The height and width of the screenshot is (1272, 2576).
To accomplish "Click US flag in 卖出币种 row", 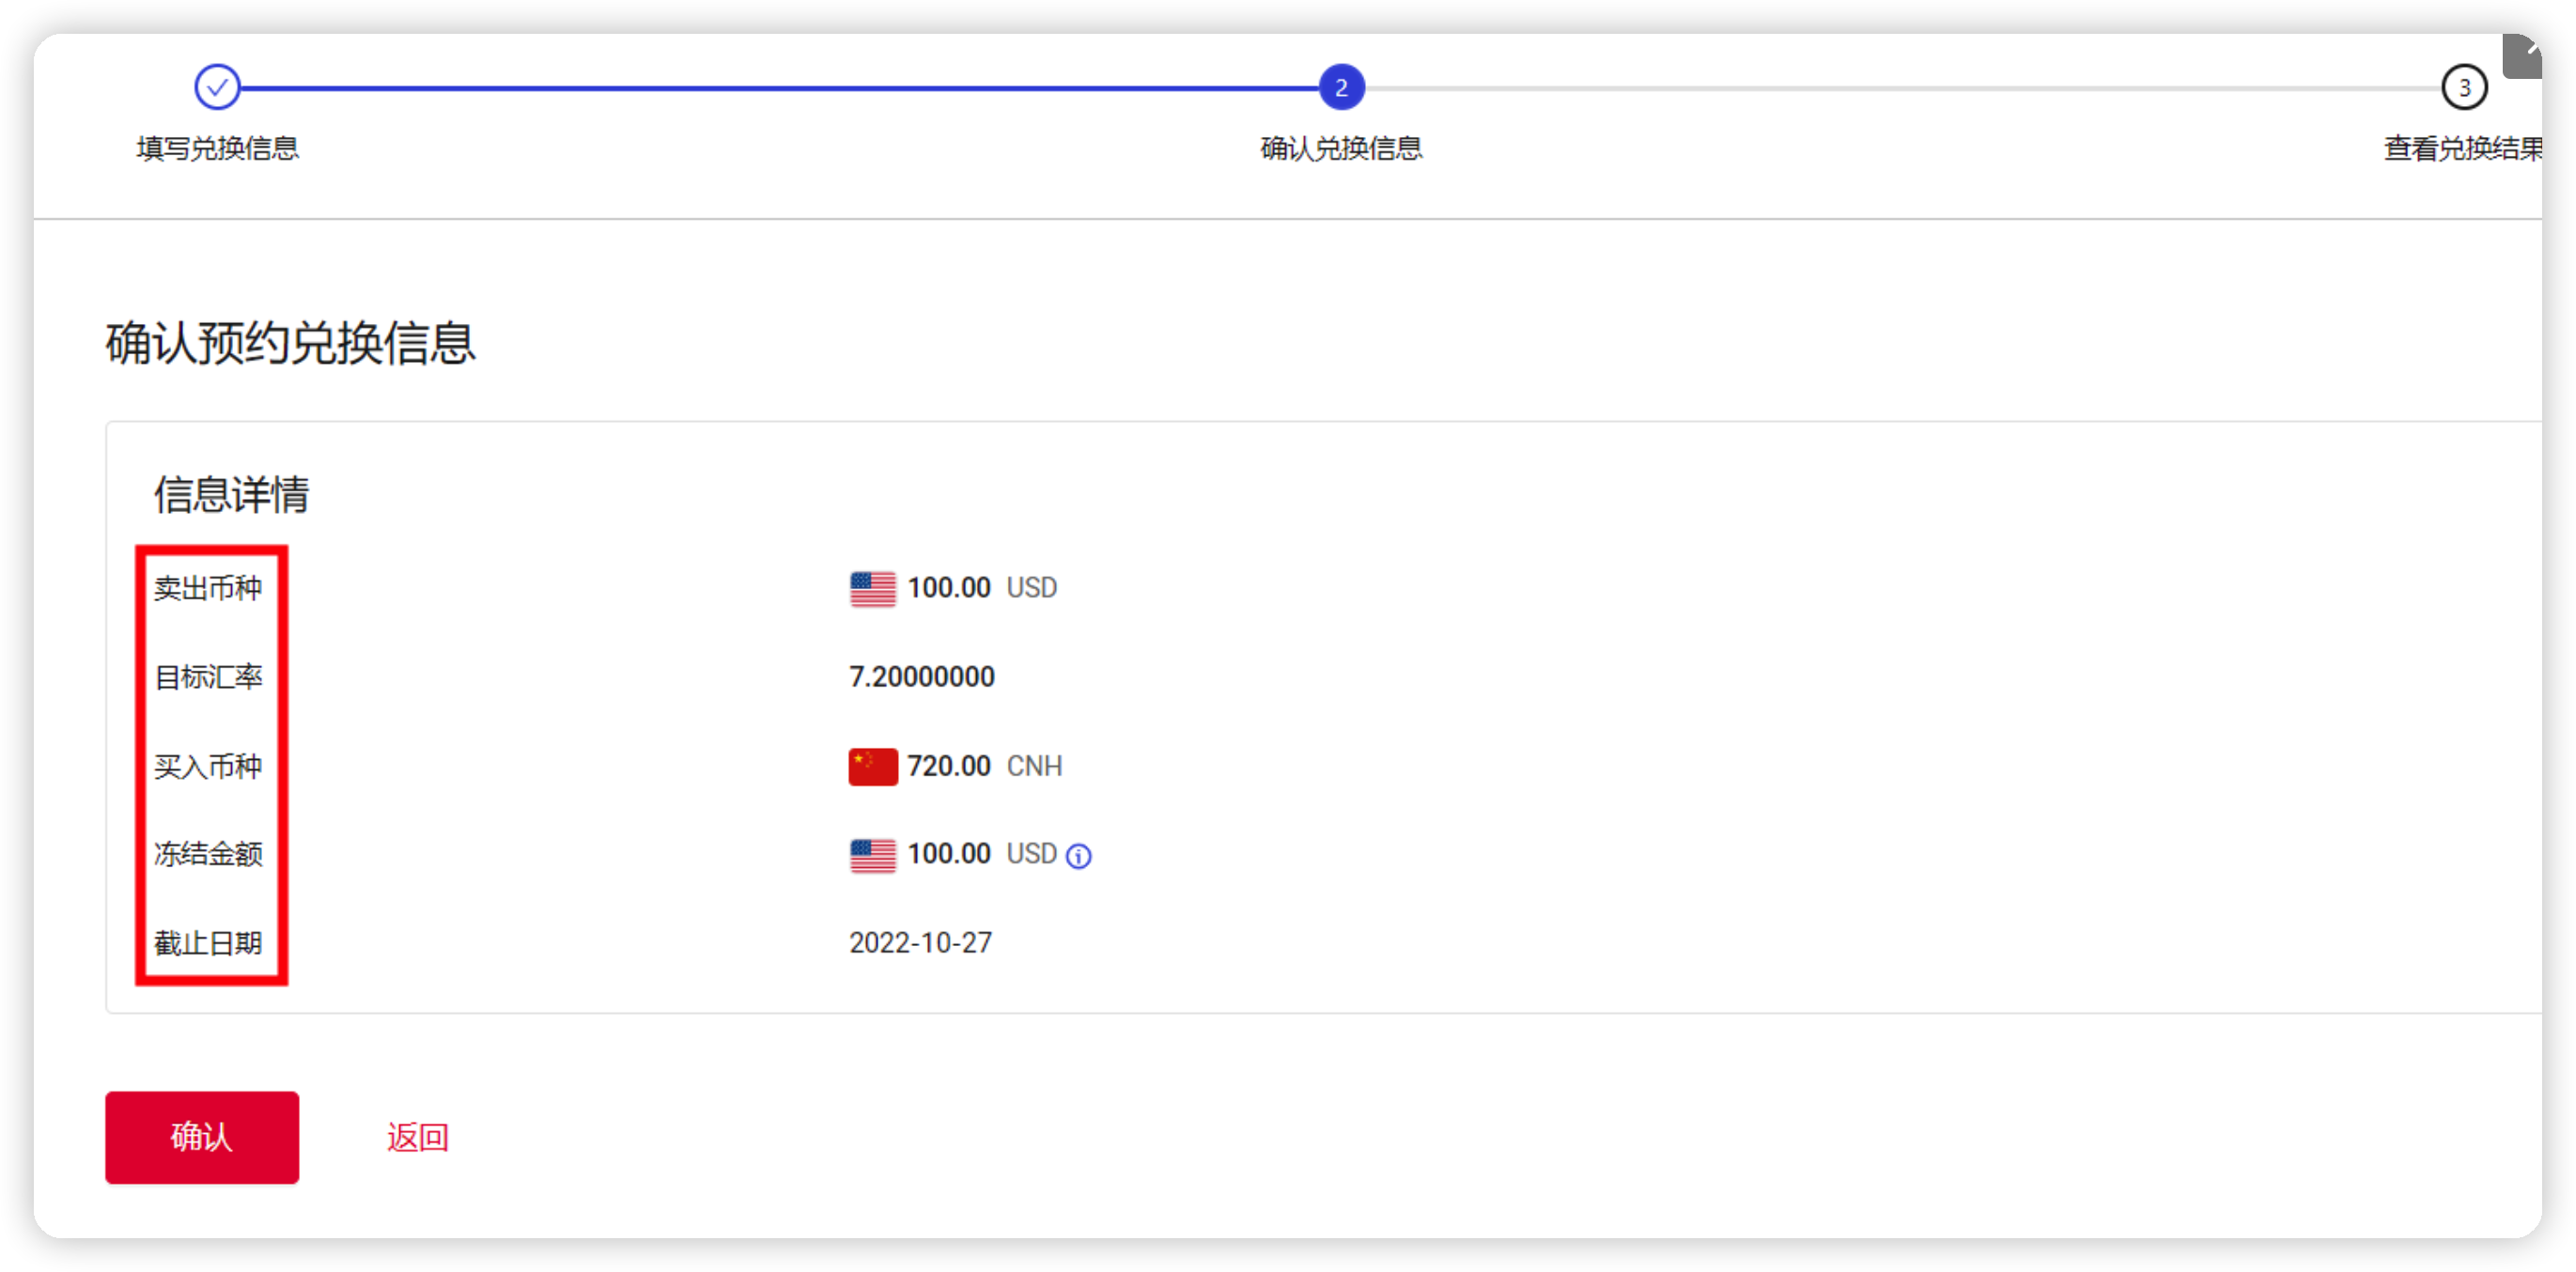I will coord(872,588).
